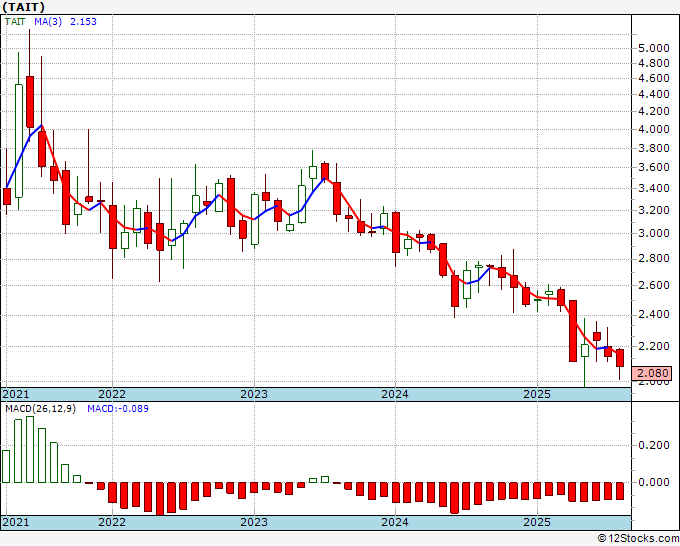Click the 0.200 MACD axis label
Viewport: 680px width, 546px height.
click(653, 444)
